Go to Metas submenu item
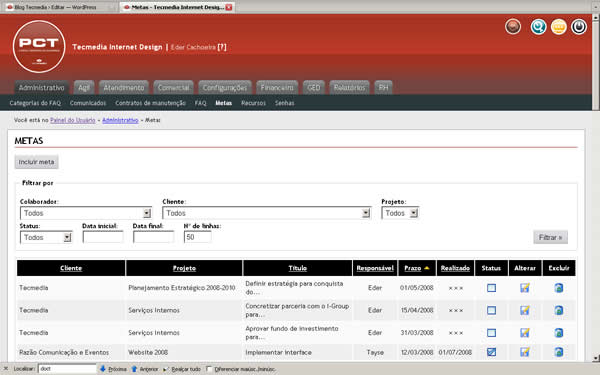The height and width of the screenshot is (375, 600). [x=223, y=103]
